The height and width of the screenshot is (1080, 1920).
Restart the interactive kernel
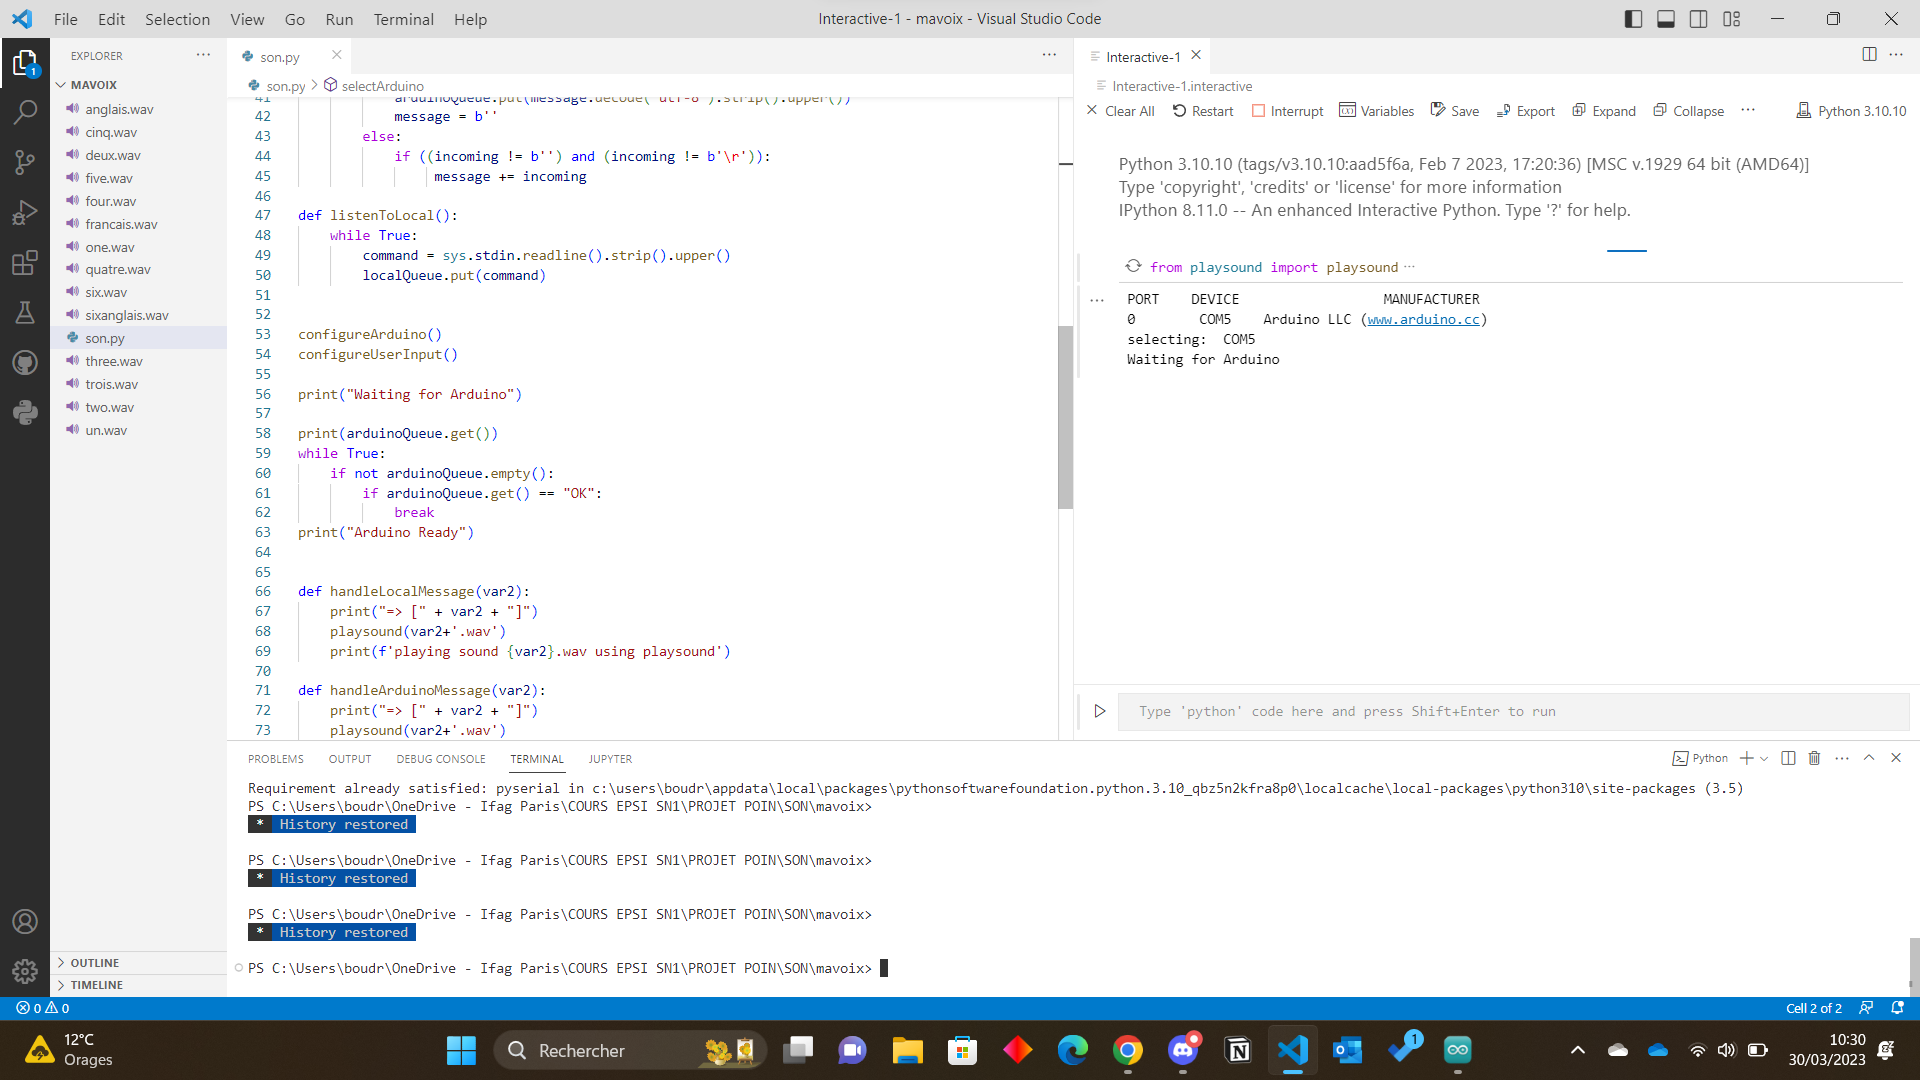(1203, 111)
